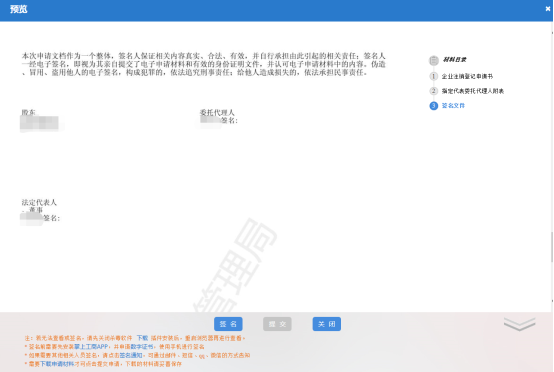This screenshot has height=372, width=554.
Task: Click the 签名通知 link in the notes
Action: 131,355
